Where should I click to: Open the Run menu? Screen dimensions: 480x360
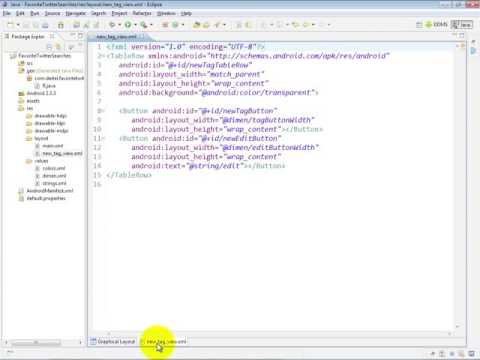pos(35,13)
